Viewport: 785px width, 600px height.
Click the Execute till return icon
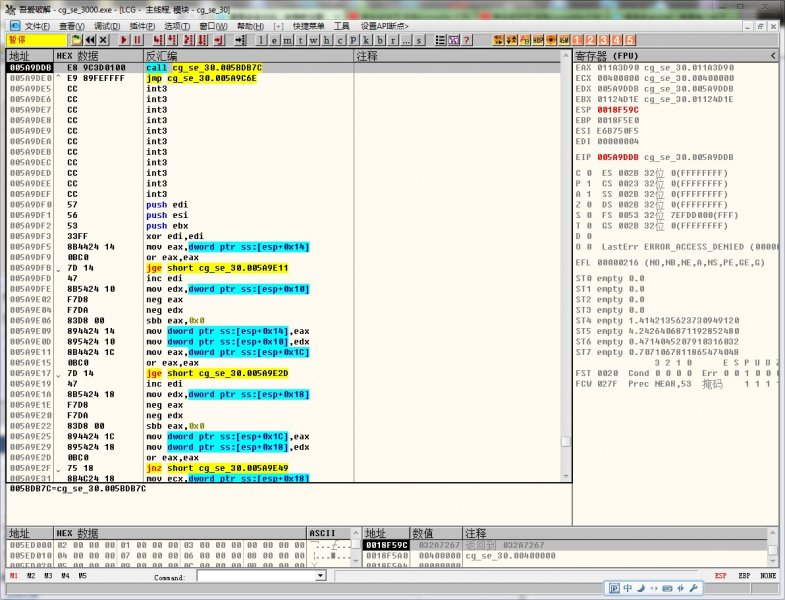(x=219, y=40)
